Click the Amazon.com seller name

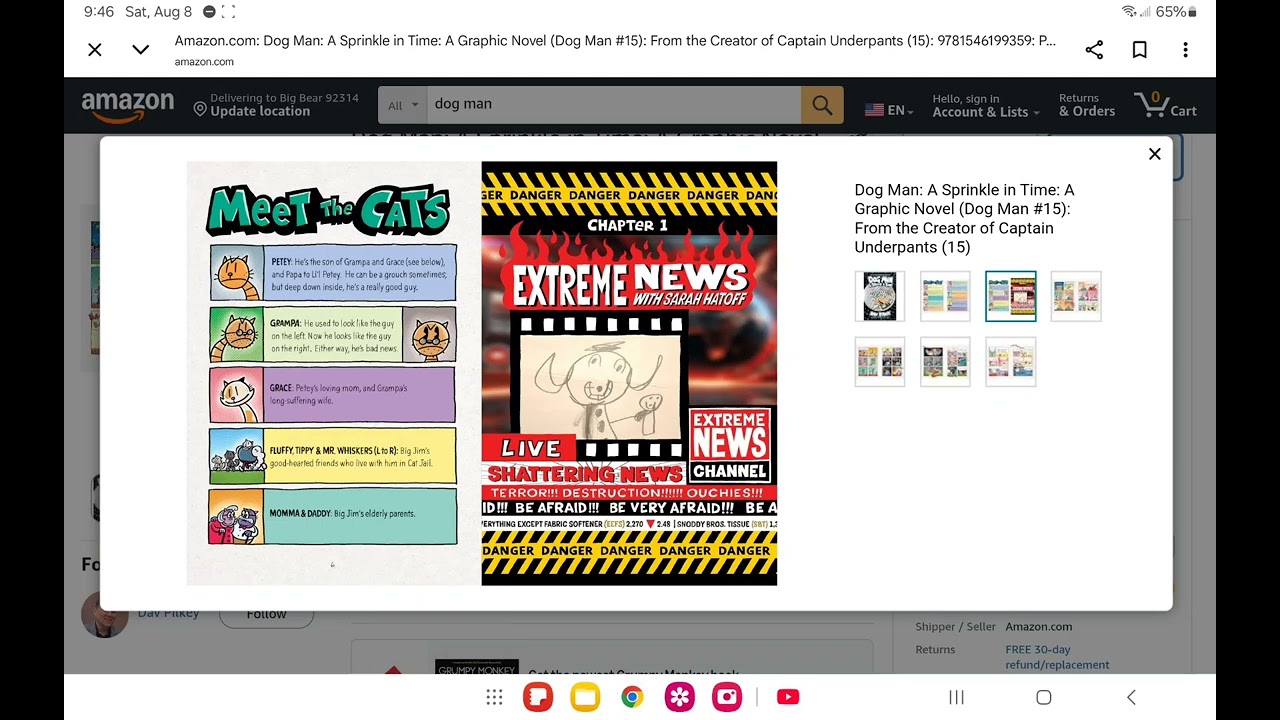pos(1039,627)
